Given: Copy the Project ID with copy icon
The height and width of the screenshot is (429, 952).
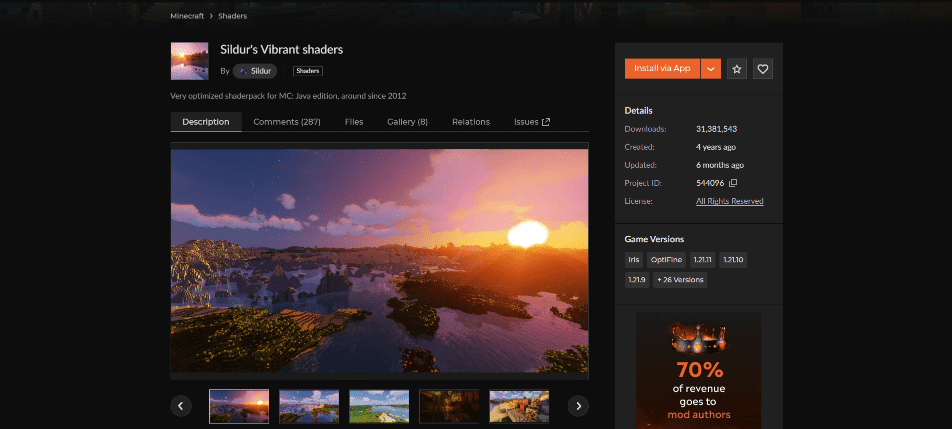Looking at the screenshot, I should pos(733,183).
